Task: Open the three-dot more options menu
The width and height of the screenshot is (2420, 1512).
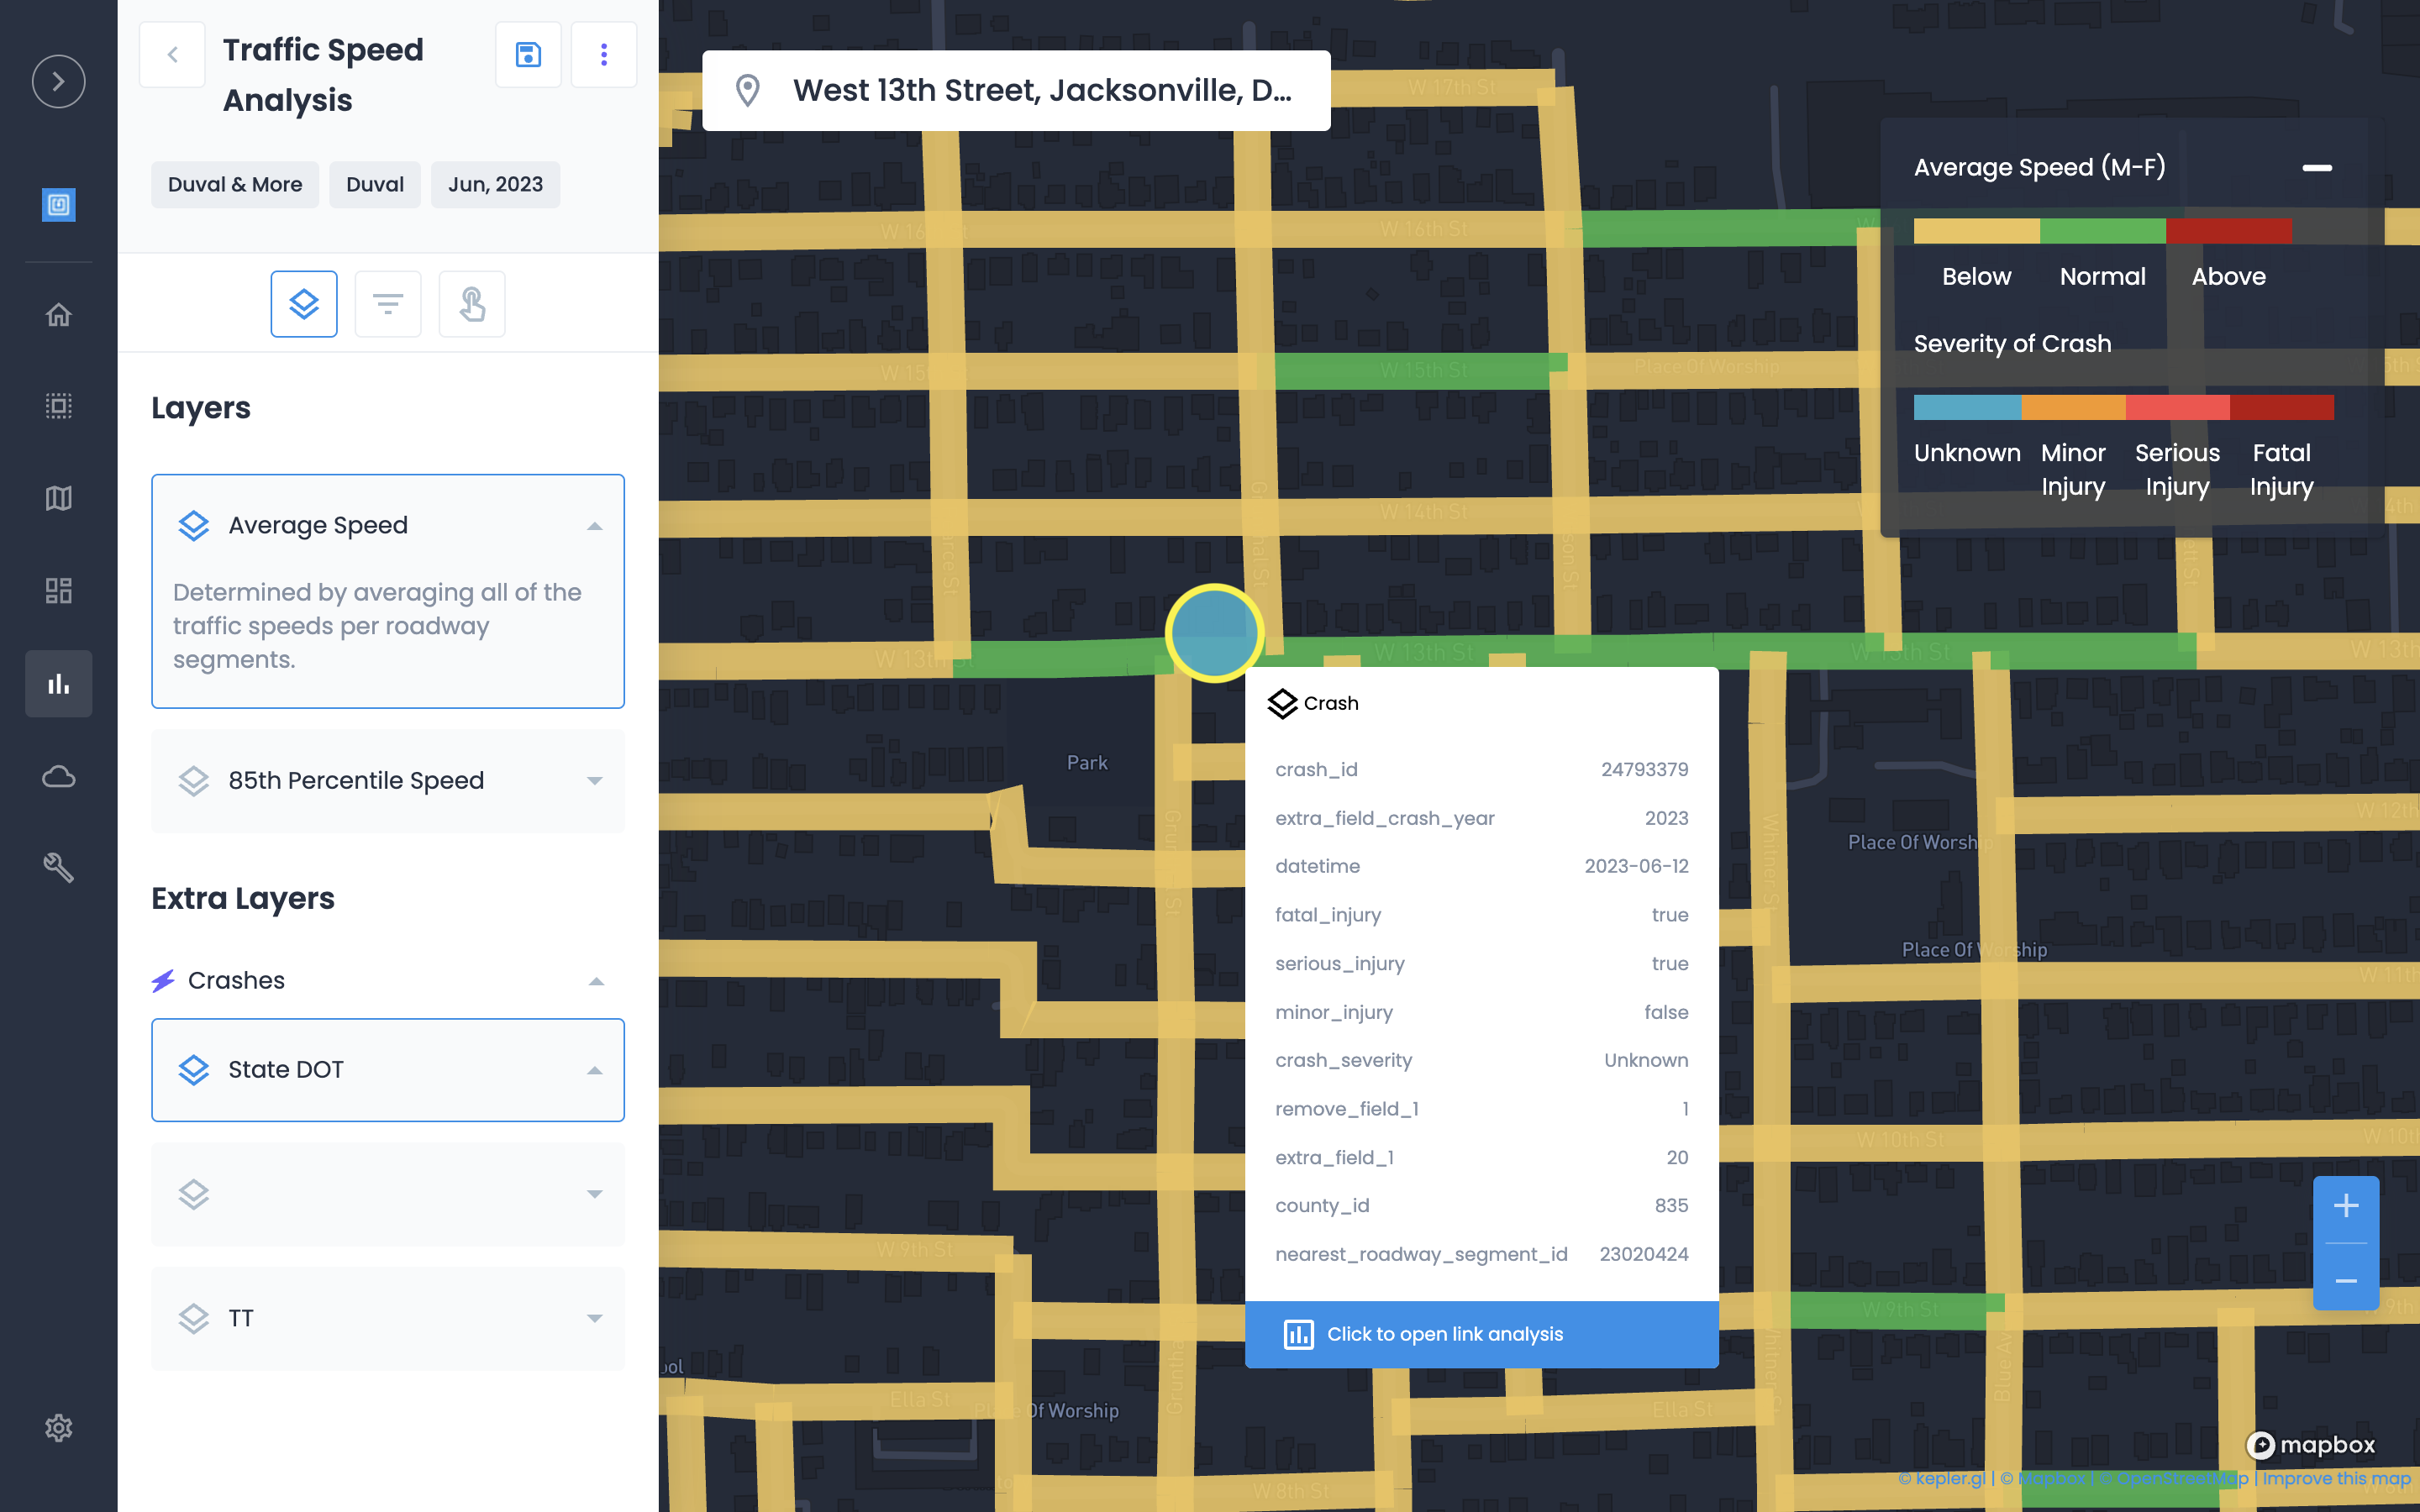Action: pos(603,55)
